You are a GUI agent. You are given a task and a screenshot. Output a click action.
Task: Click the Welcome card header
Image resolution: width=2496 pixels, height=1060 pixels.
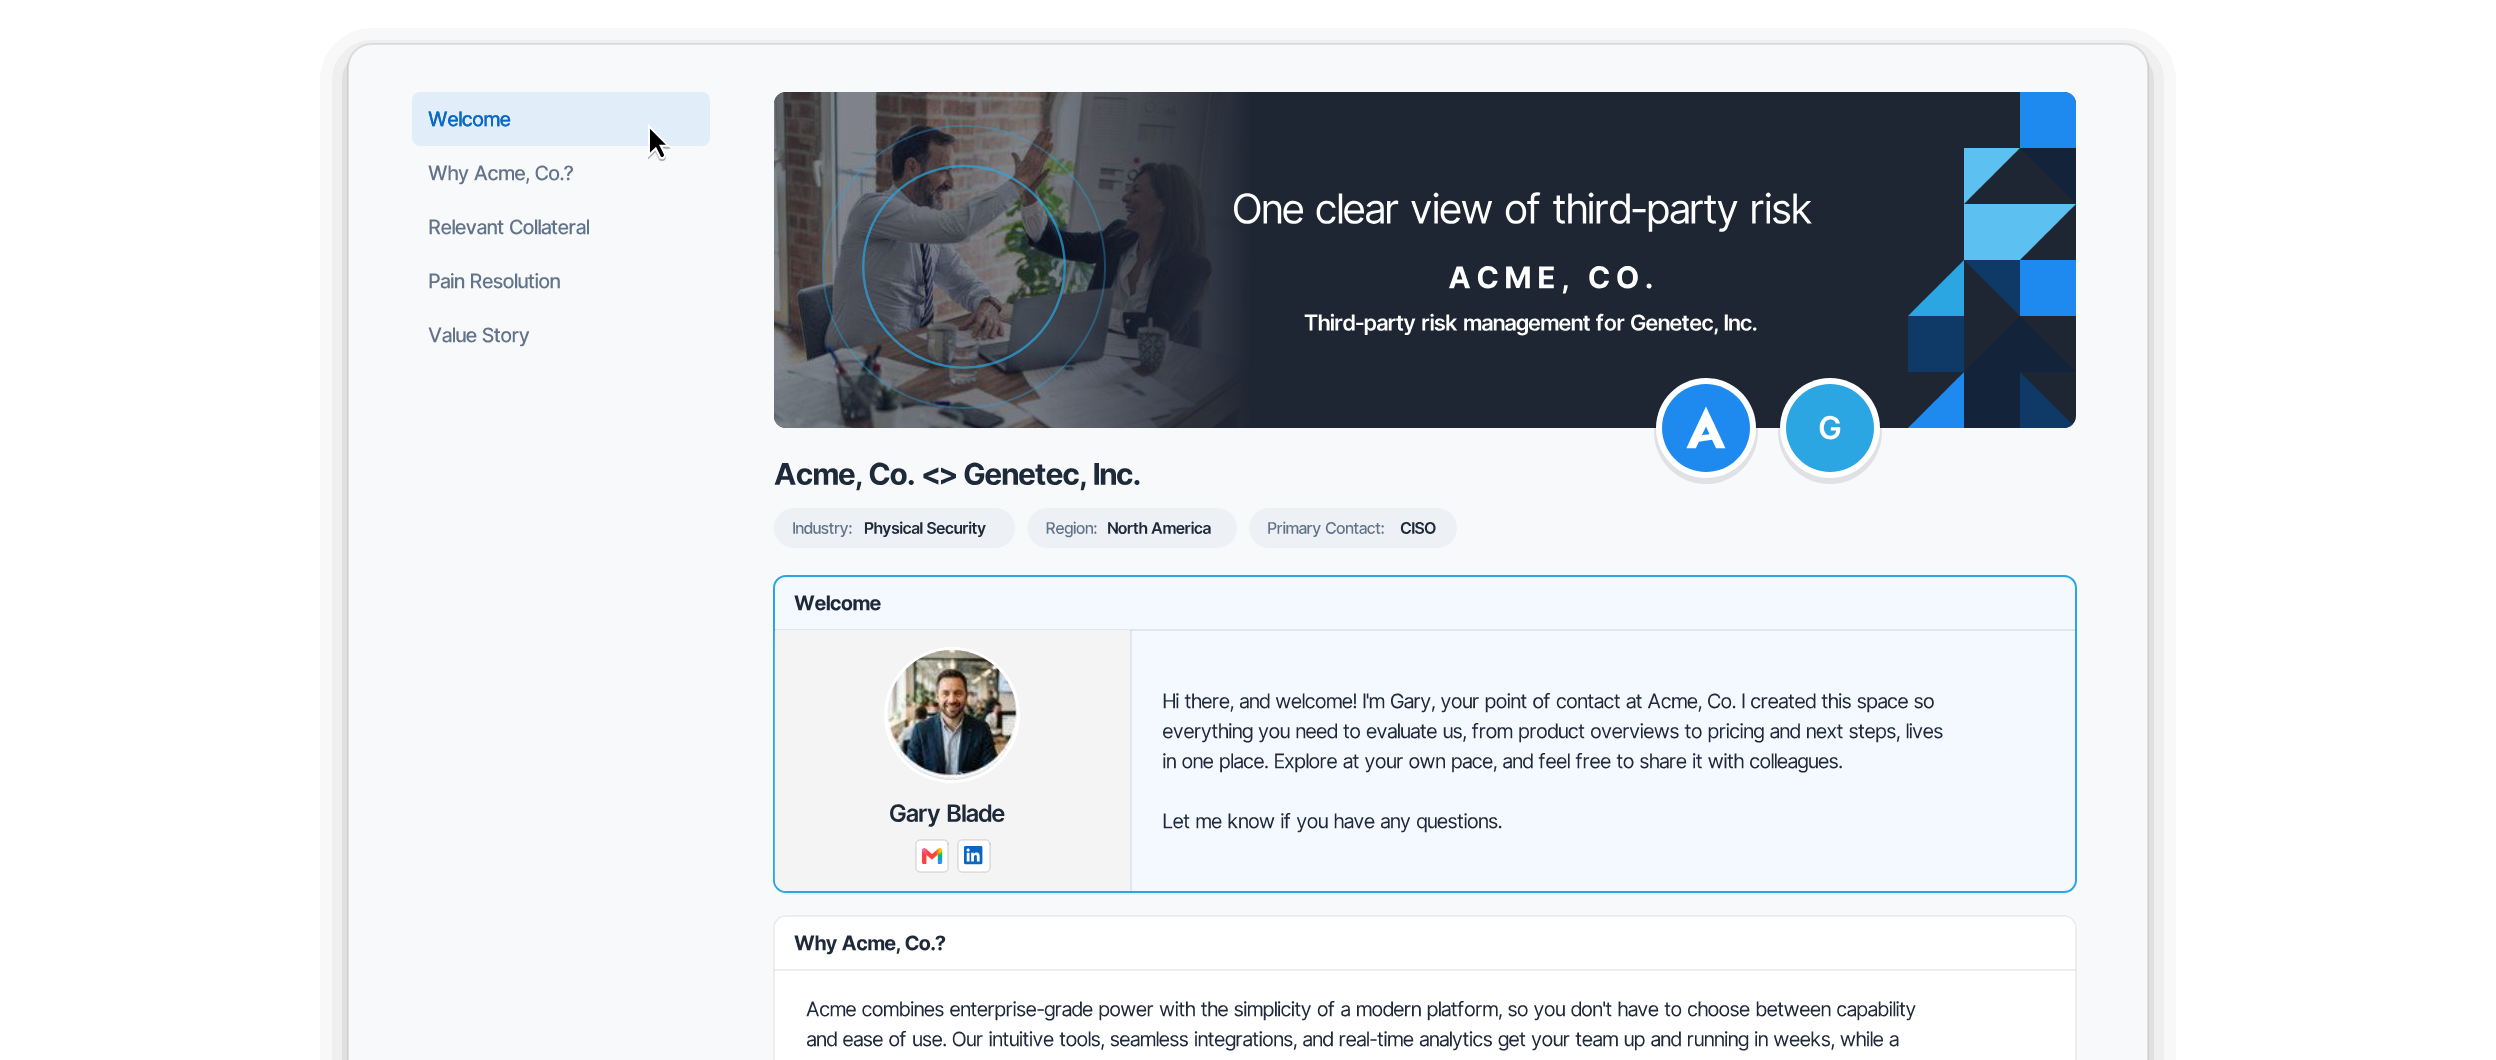coord(1425,603)
